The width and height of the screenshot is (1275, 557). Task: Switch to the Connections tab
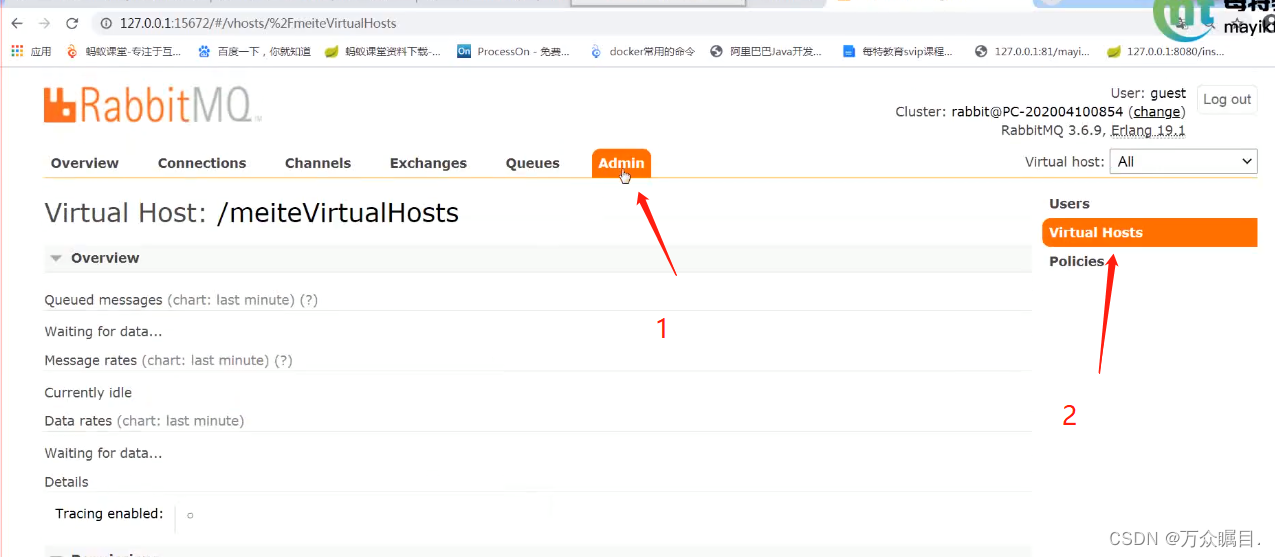point(202,163)
